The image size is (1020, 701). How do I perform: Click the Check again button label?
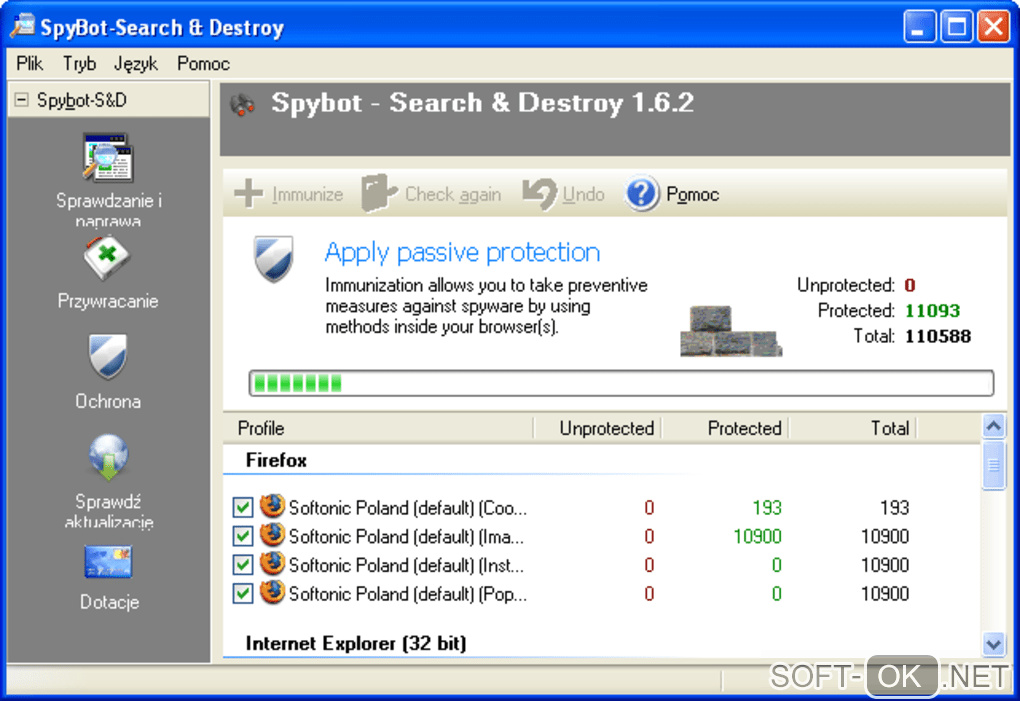[453, 194]
